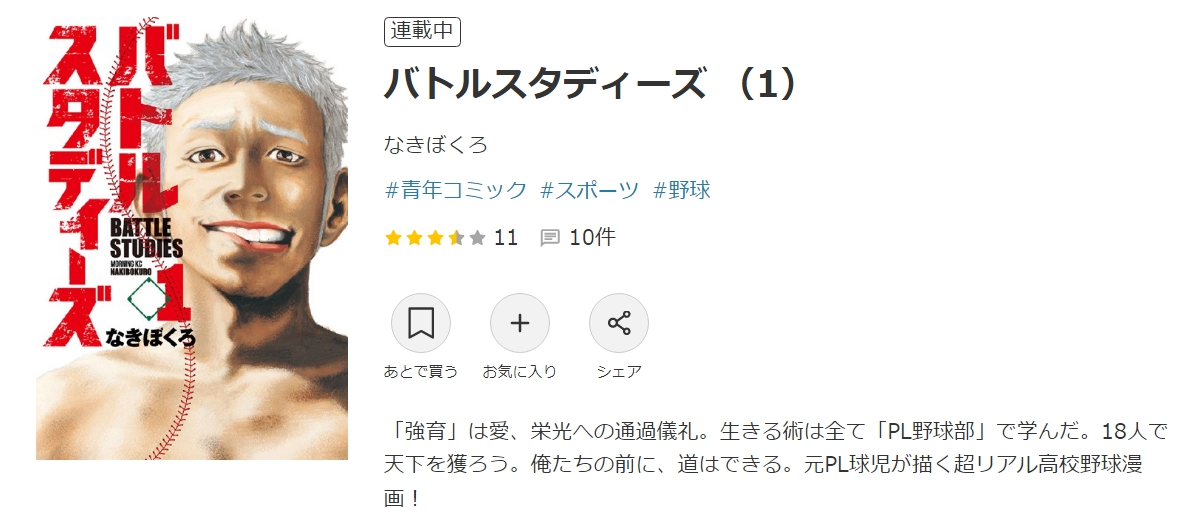1184x532 pixels.
Task: Click the bookmark icon to buy later
Action: (x=421, y=323)
